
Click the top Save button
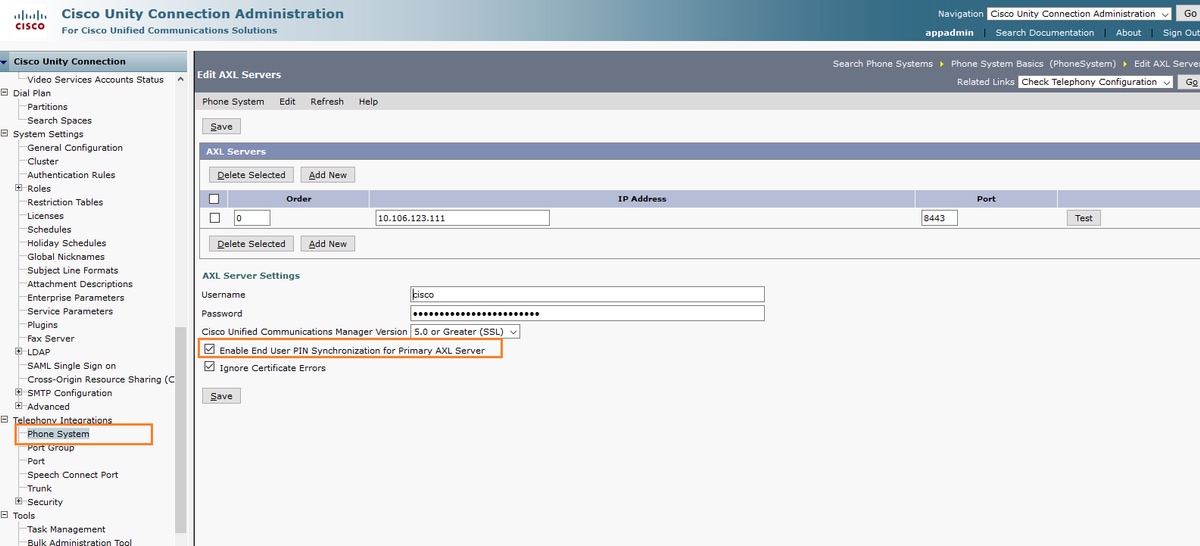221,127
